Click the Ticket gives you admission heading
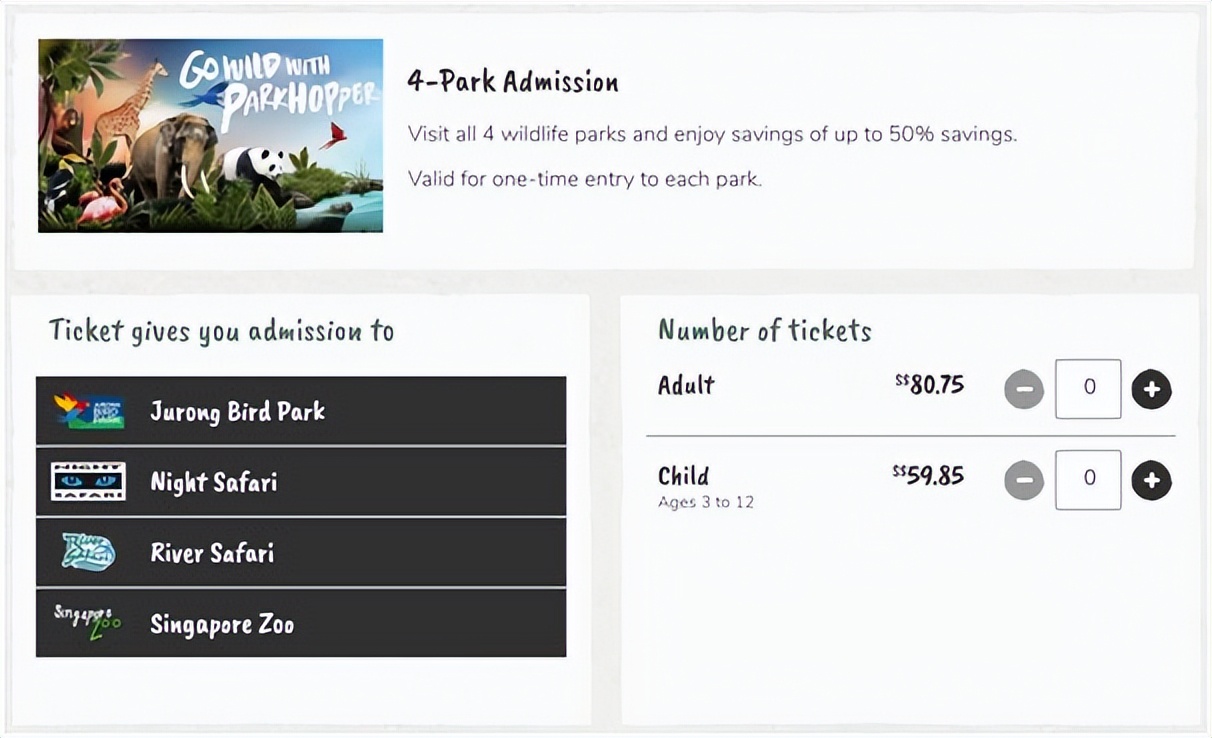 pos(221,331)
